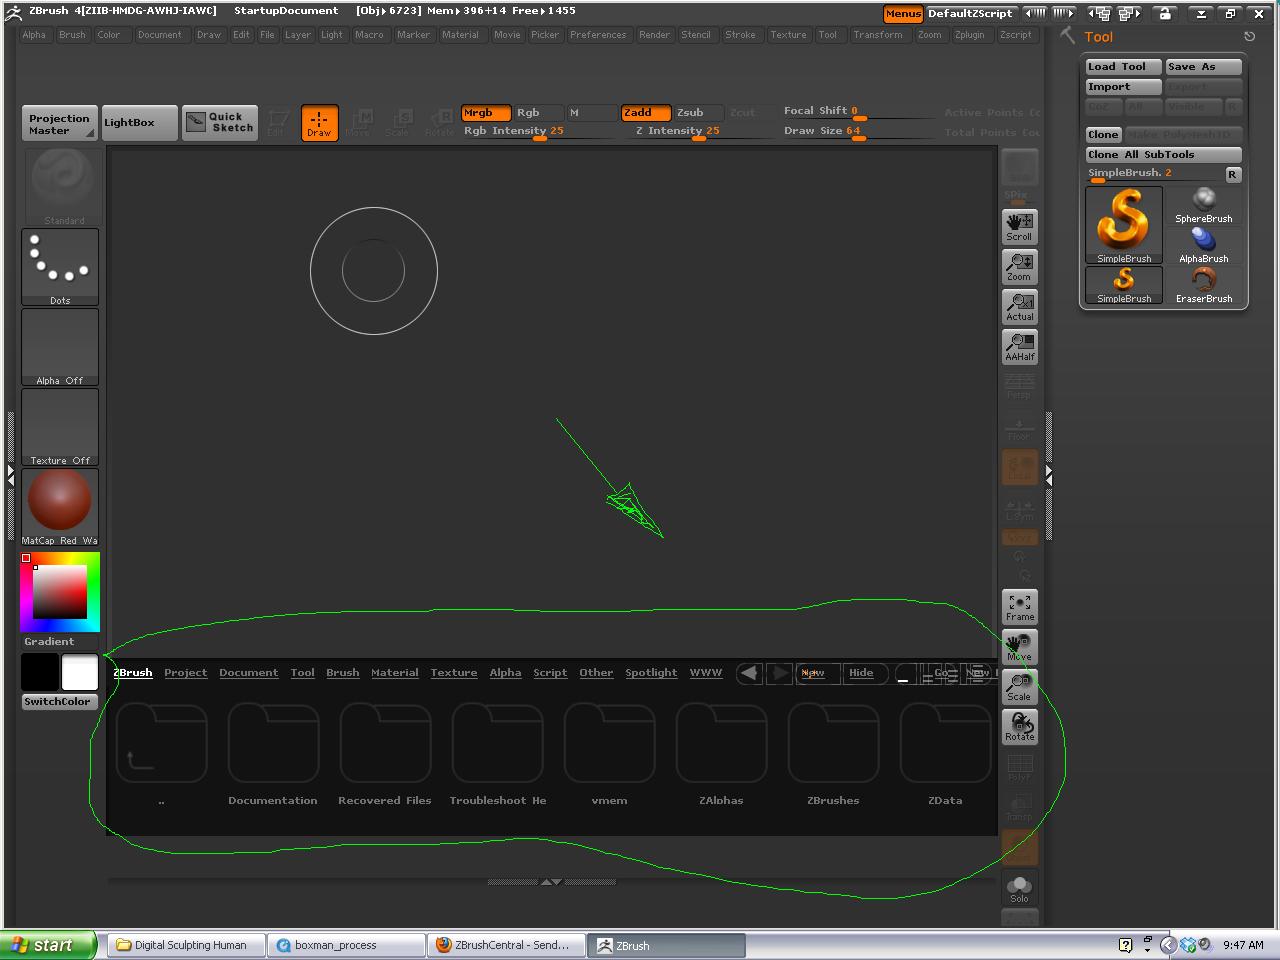Click the Import button
The width and height of the screenshot is (1280, 960).
pyautogui.click(x=1124, y=87)
